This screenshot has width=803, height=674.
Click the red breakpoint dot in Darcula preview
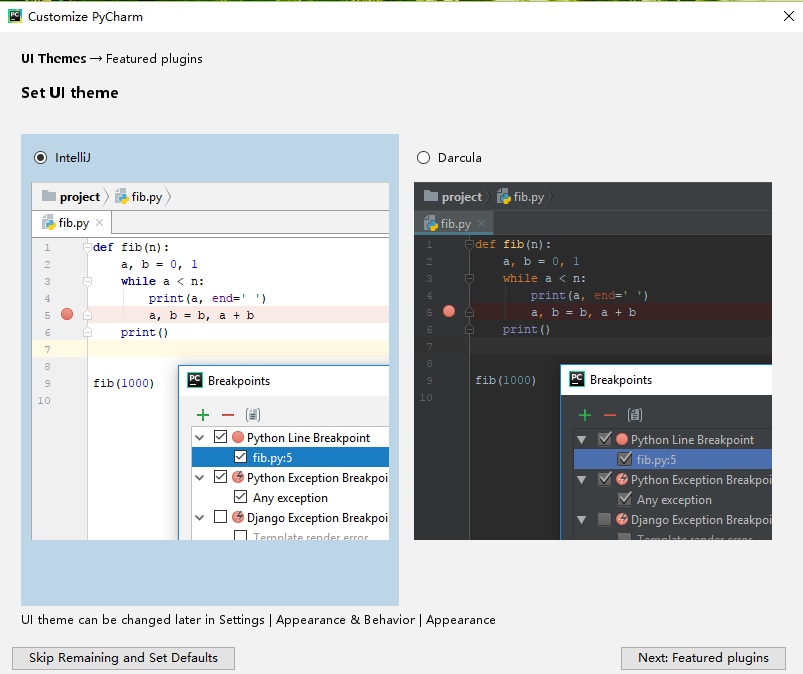coord(449,311)
